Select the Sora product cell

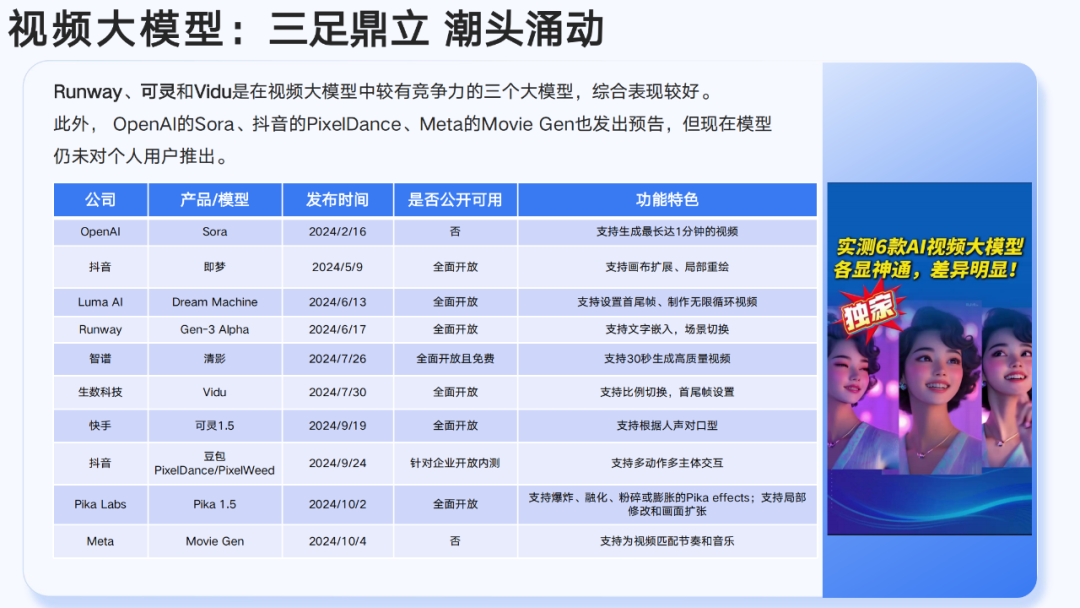coord(215,232)
